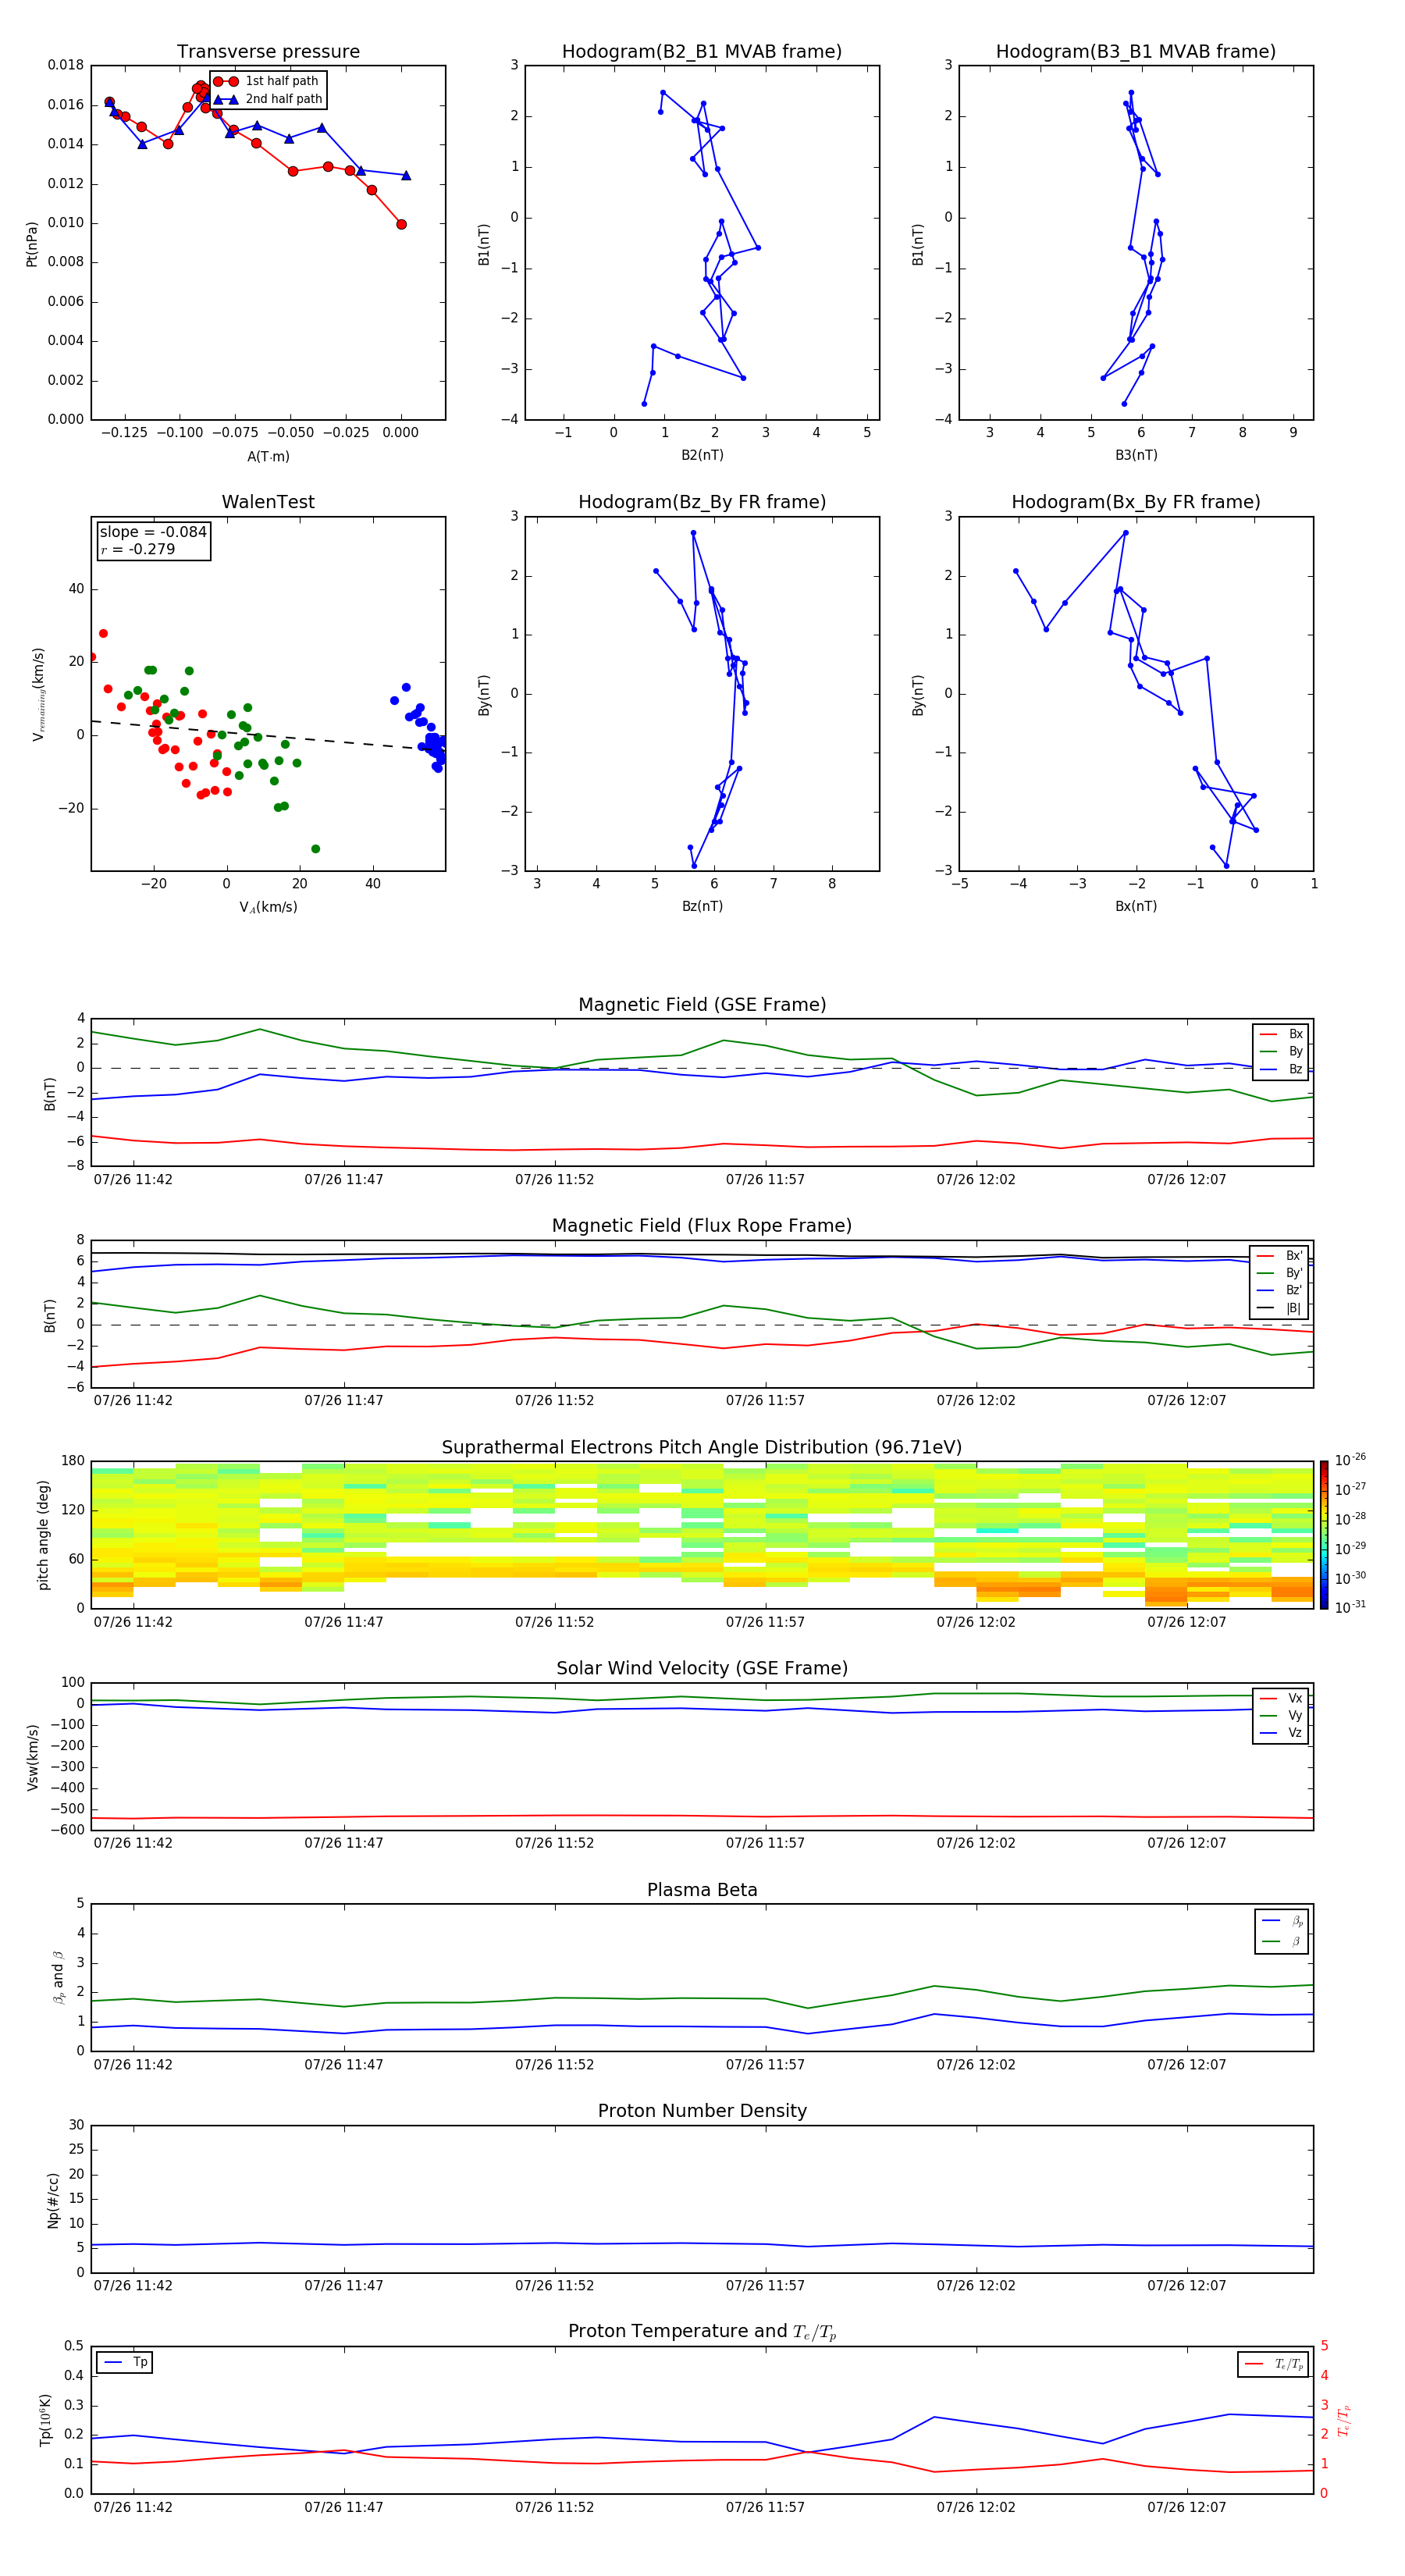Click the "Proton Temperature and Te/Tp" title
The height and width of the screenshot is (2576, 1405).
tap(702, 2332)
